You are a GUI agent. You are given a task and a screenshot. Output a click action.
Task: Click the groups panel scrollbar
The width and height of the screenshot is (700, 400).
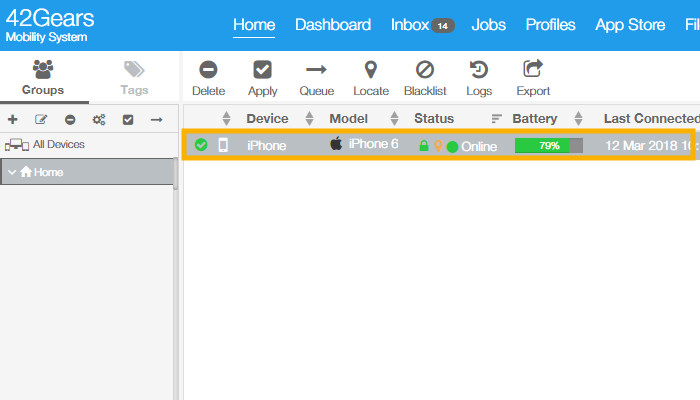175,174
